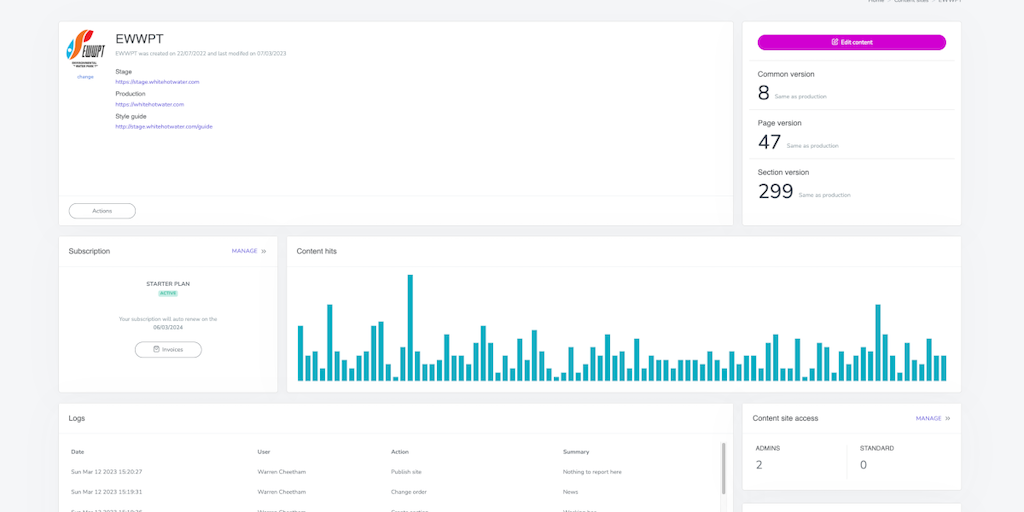Click the green ACTIVE status badge
Screen dimensions: 1024x512
point(168,293)
